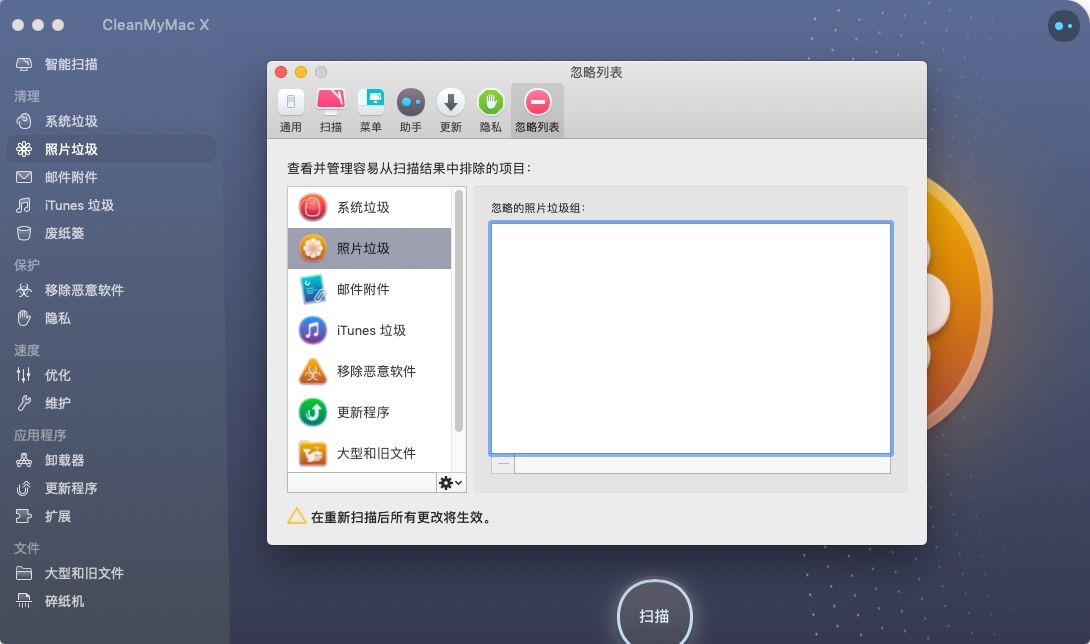Select 系统垃圾 in the ignore list categories
1090x644 pixels.
click(369, 207)
